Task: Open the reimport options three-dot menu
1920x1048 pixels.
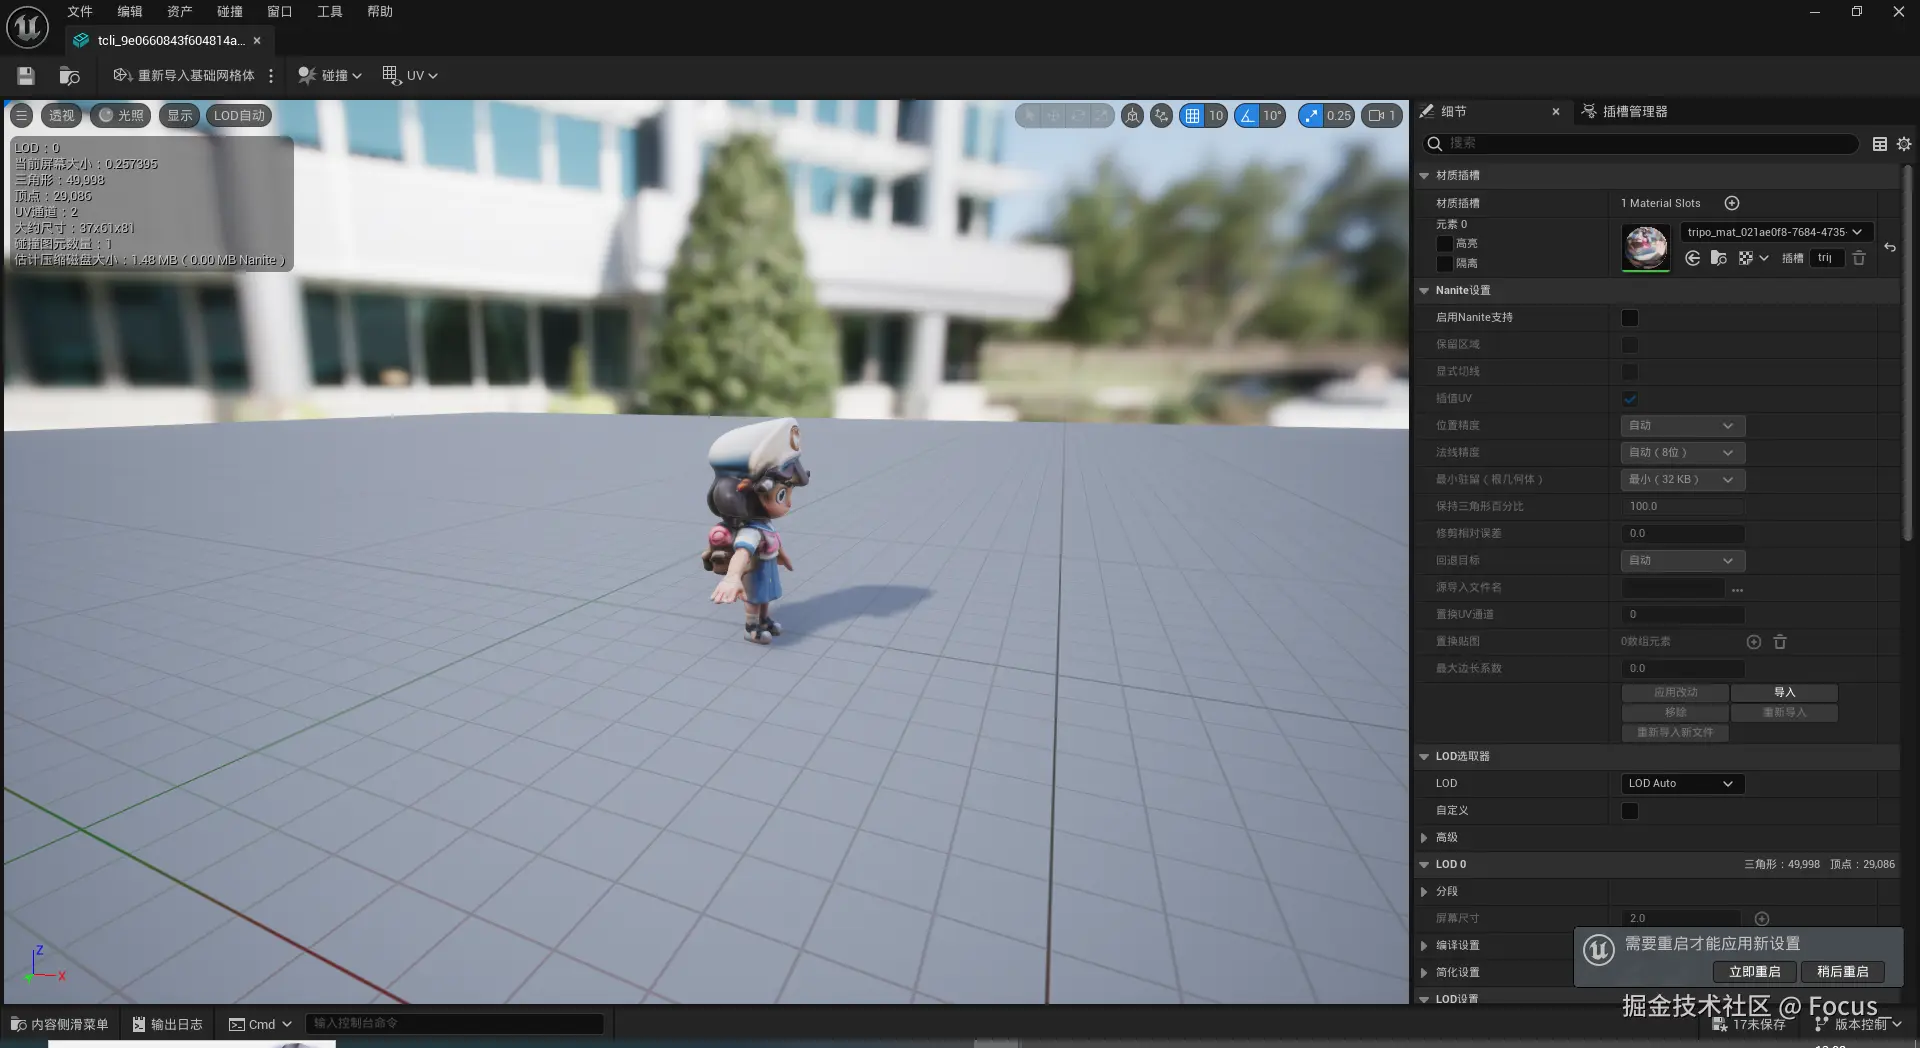Action: [x=271, y=76]
